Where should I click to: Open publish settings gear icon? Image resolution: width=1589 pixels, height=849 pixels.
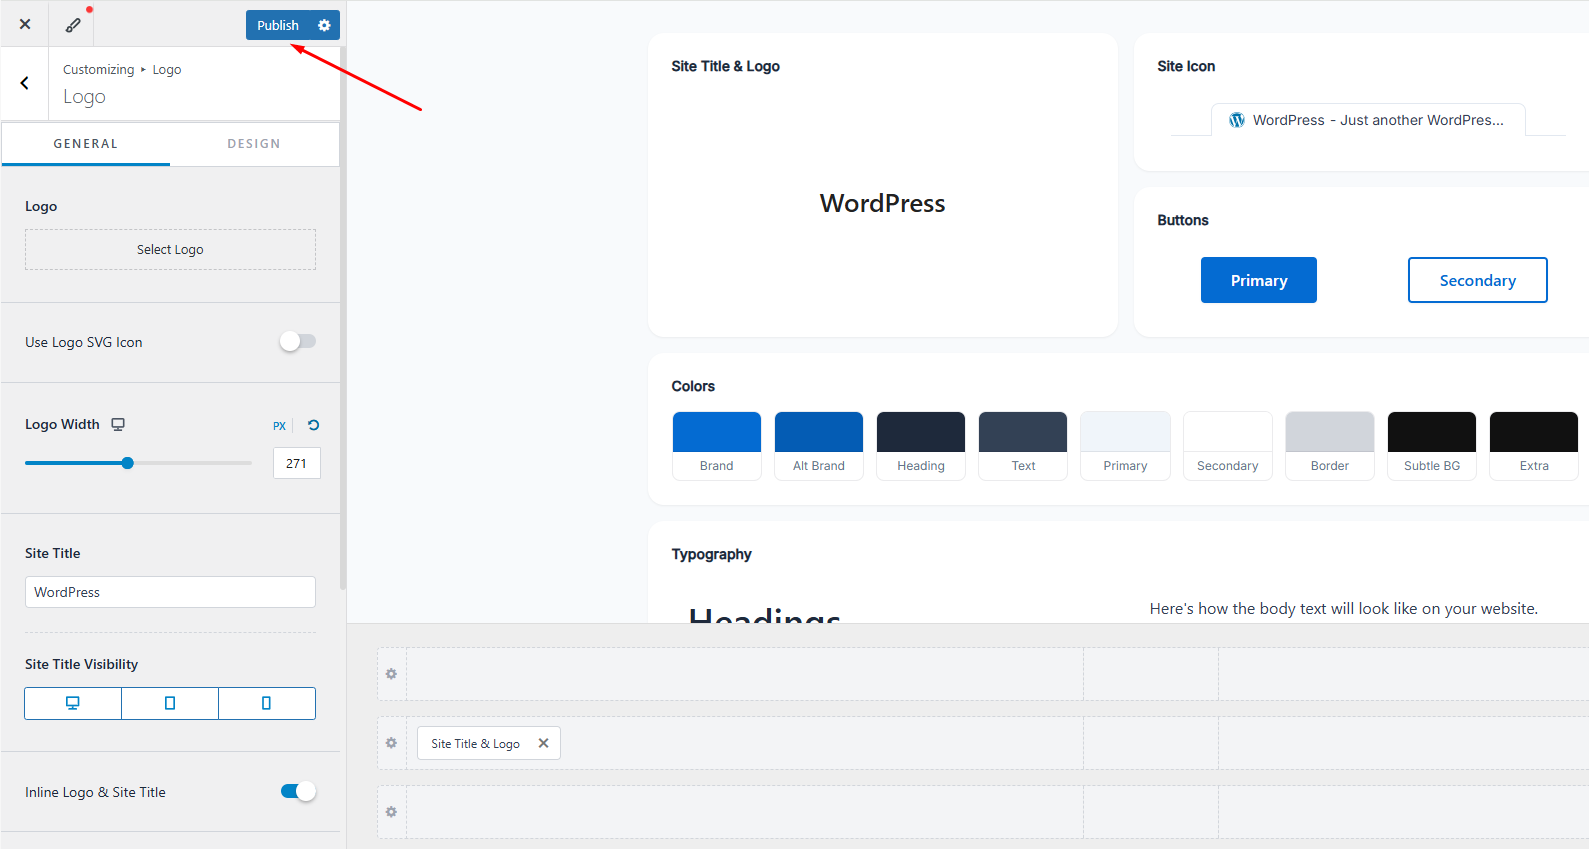click(324, 25)
